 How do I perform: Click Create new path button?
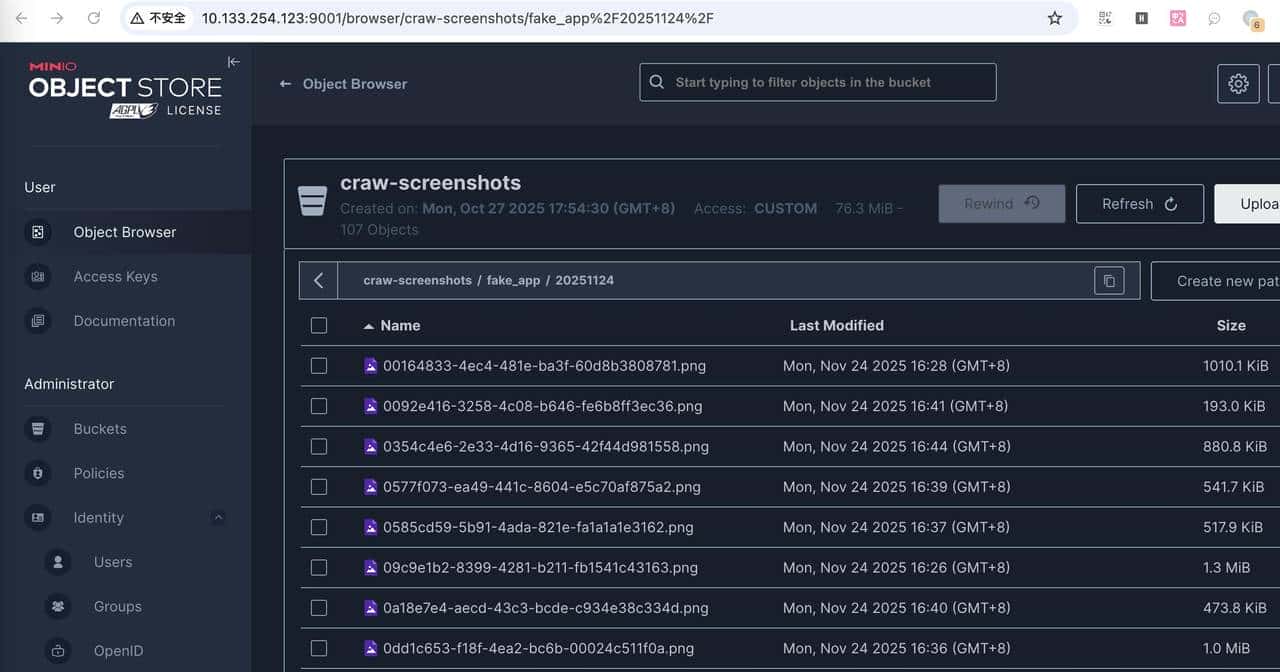pyautogui.click(x=1216, y=281)
